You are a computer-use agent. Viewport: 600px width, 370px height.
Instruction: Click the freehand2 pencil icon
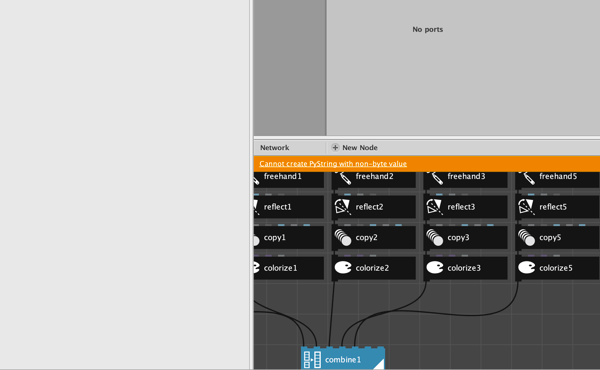coord(343,177)
